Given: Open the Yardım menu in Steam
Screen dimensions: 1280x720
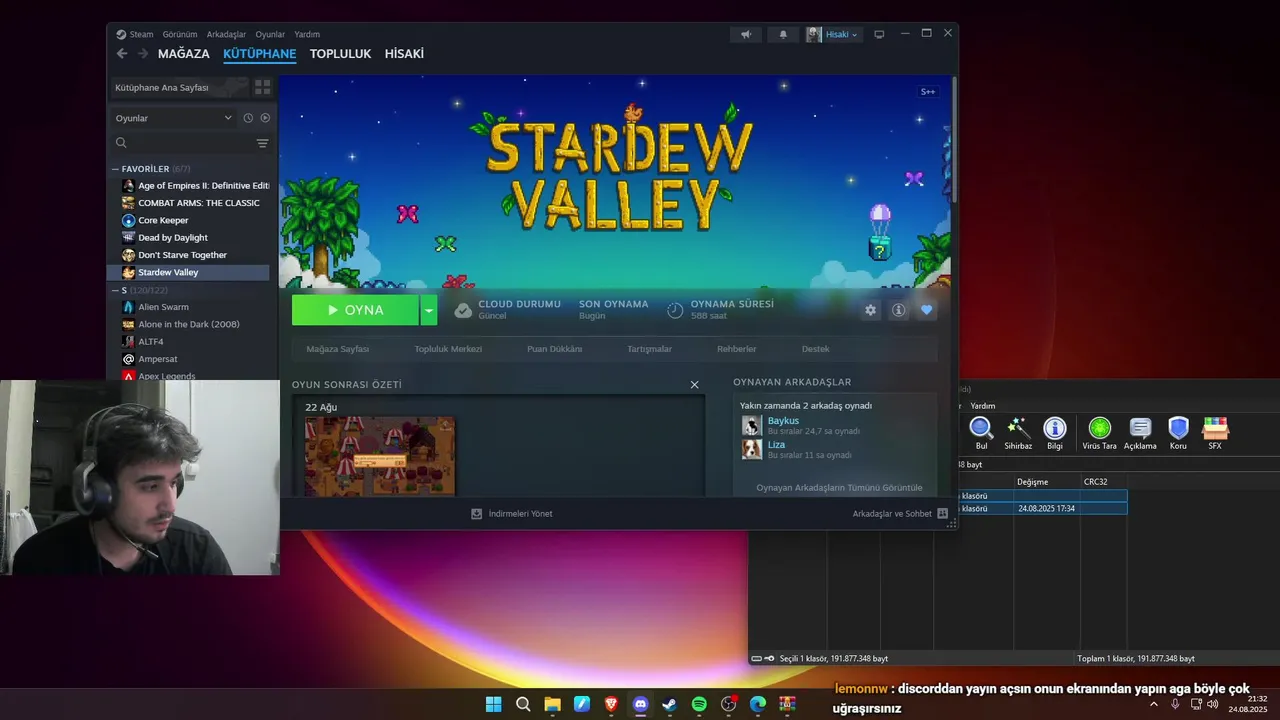Looking at the screenshot, I should pyautogui.click(x=307, y=34).
